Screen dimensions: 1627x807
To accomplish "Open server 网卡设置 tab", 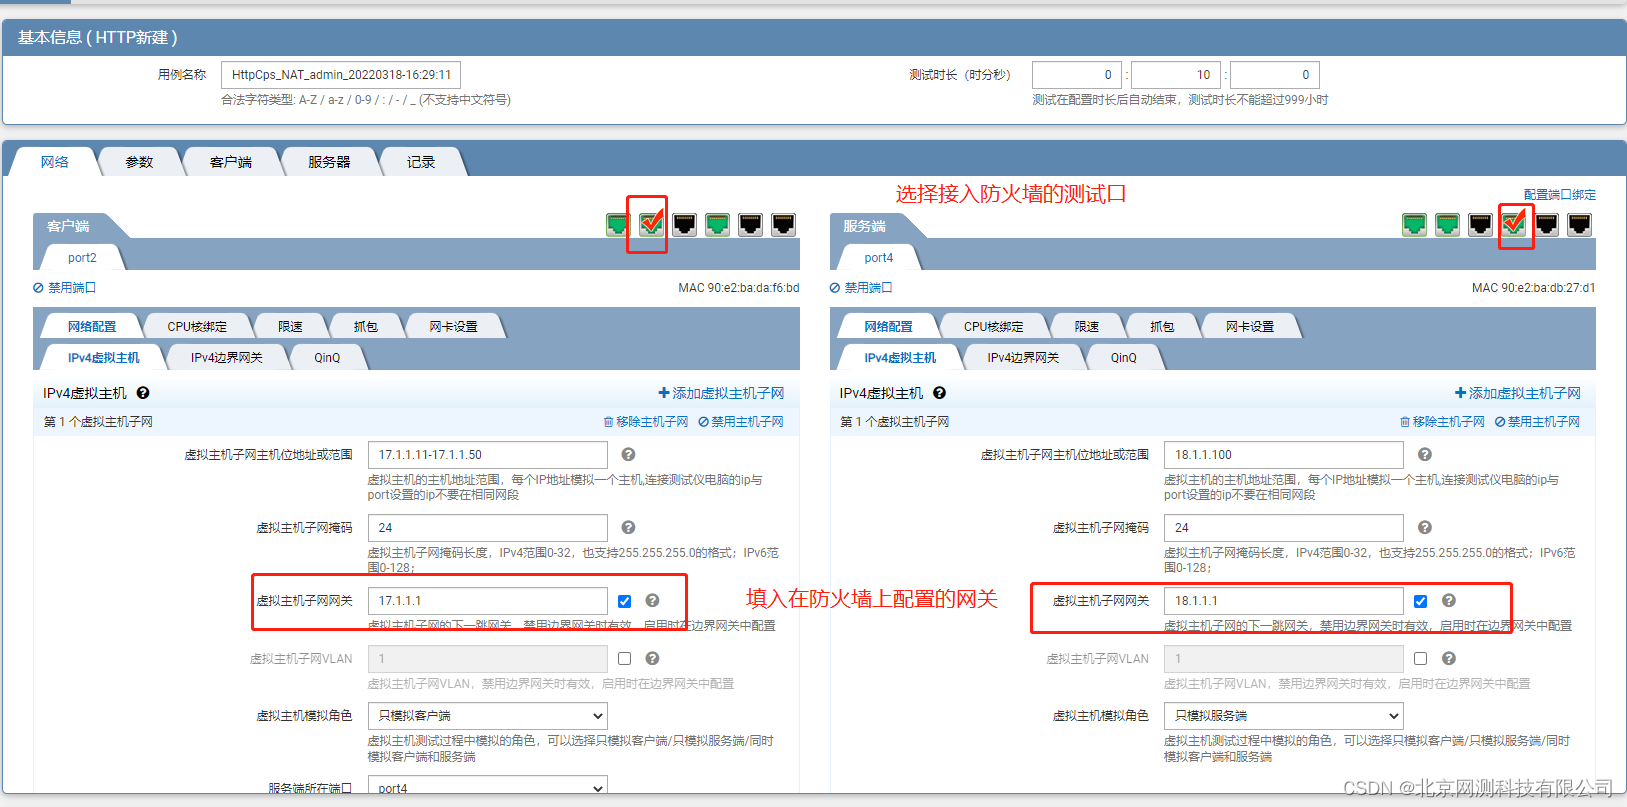I will (1250, 327).
